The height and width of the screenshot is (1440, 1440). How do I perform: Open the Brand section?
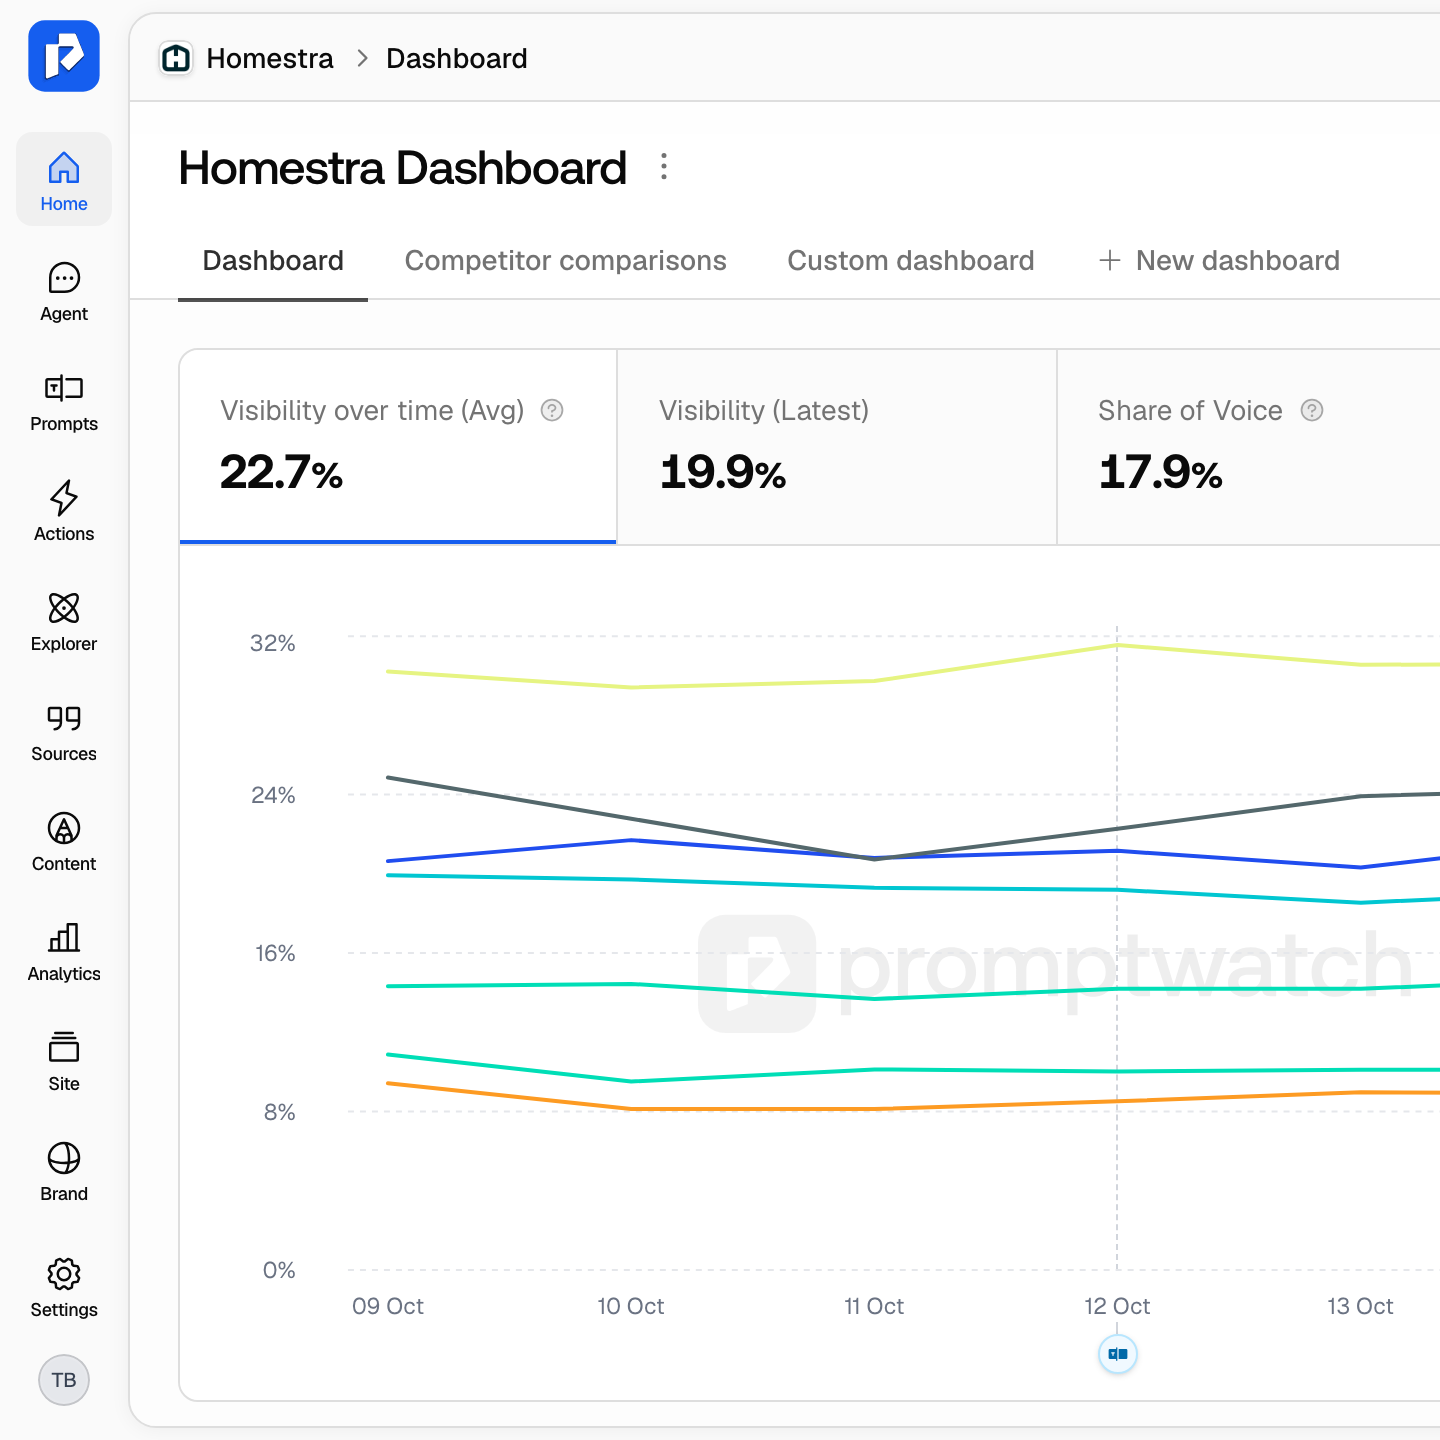[x=64, y=1170]
